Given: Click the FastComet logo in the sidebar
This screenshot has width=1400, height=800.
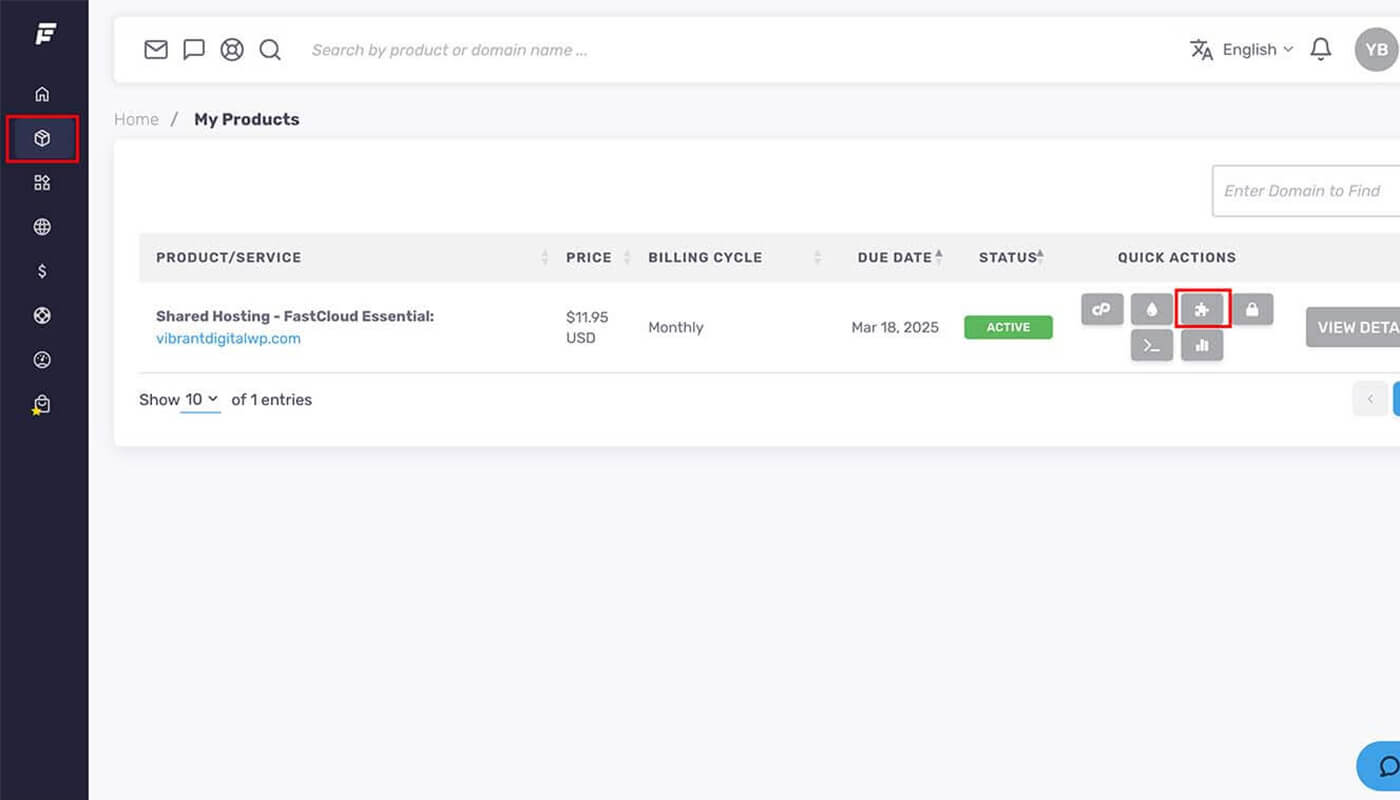Looking at the screenshot, I should coord(45,34).
